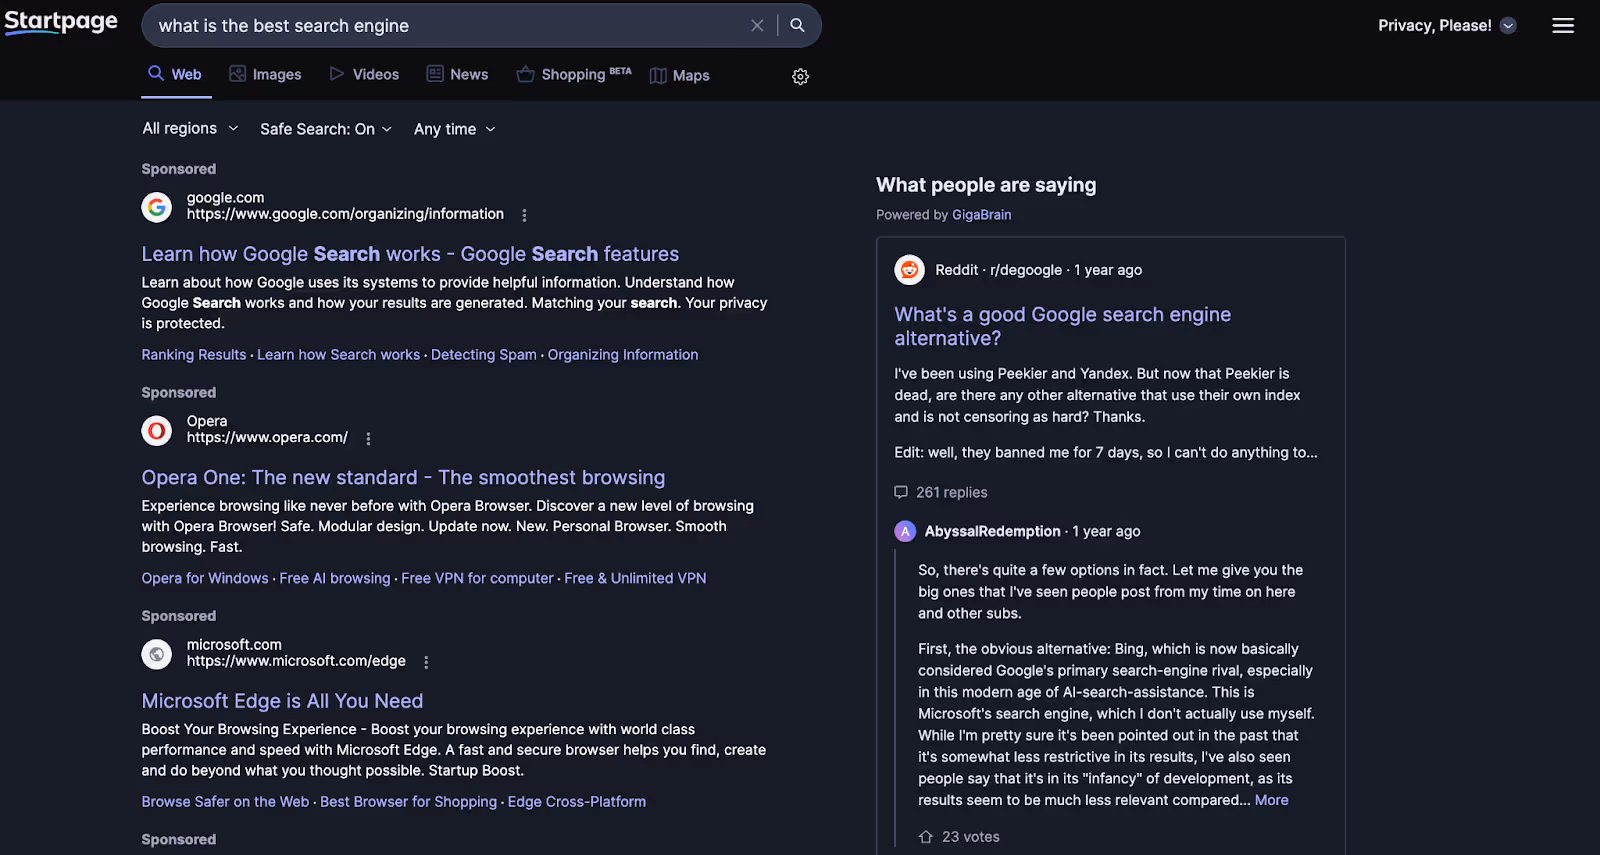Click Learn how Search works sitelink
1600x855 pixels.
[x=338, y=355]
